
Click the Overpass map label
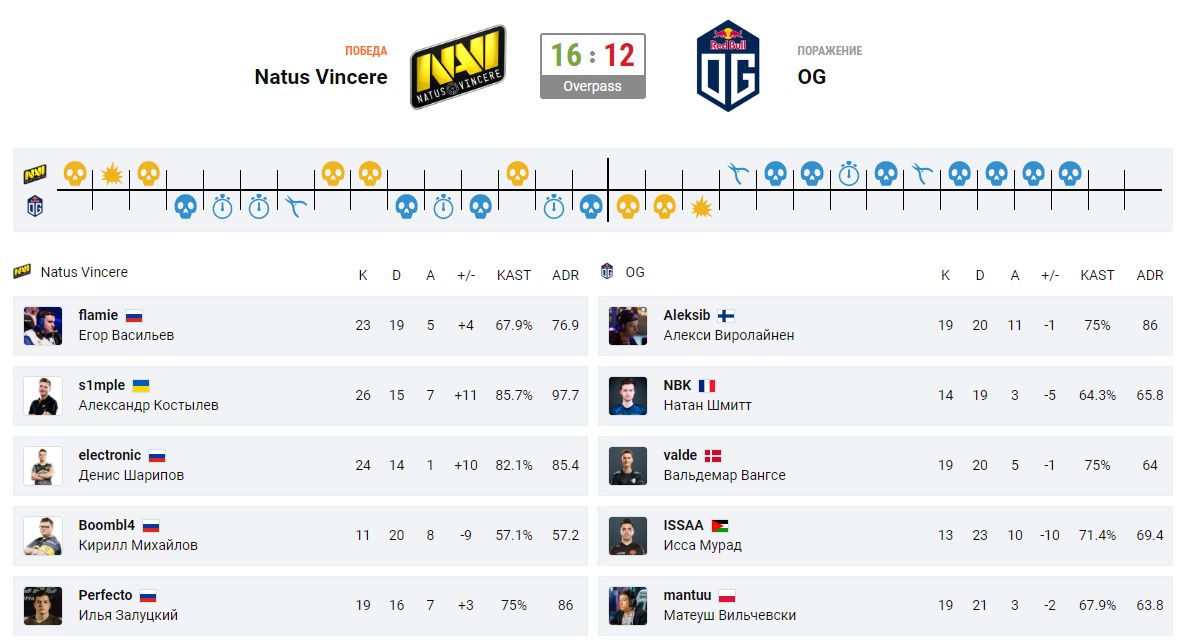592,86
